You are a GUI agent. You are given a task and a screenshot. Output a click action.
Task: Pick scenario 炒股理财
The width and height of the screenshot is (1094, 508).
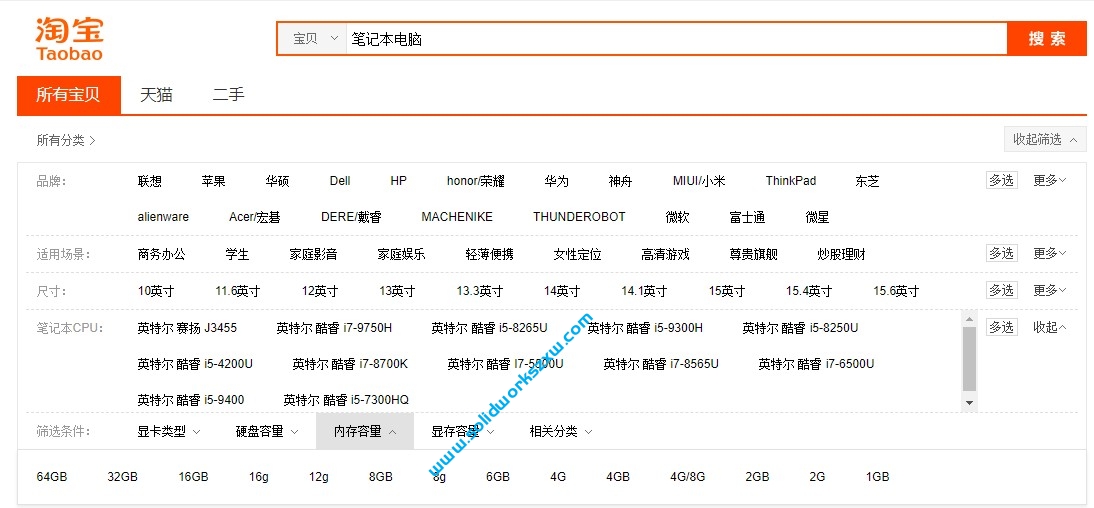(841, 254)
